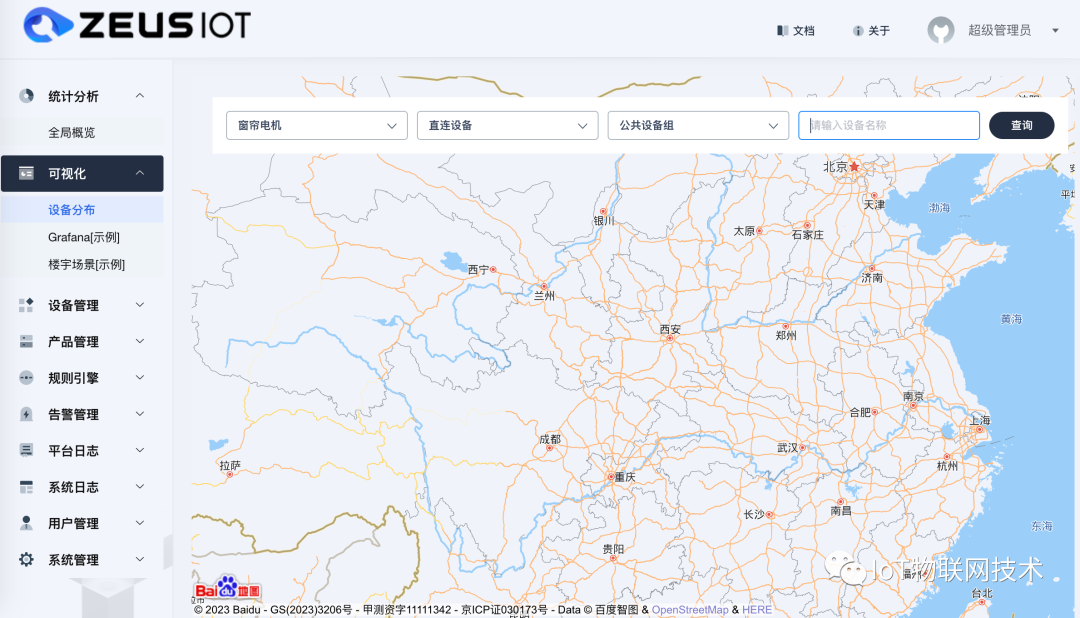Open the 楼宇场景[示例] menu item
Screen dimensions: 1080x618
[87, 264]
